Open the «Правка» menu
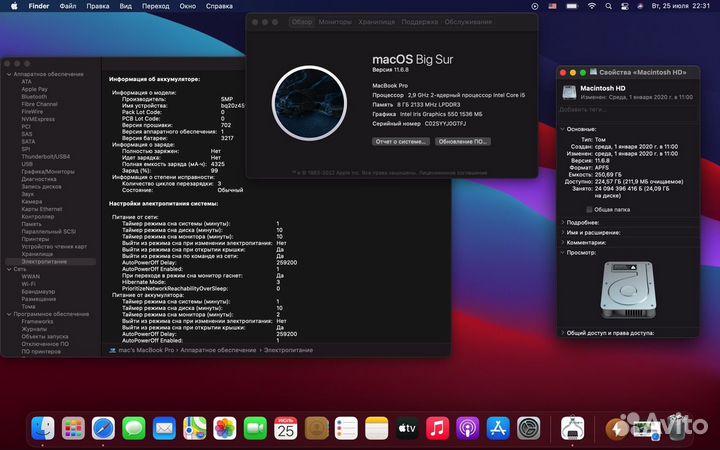Image resolution: width=720 pixels, height=450 pixels. pyautogui.click(x=98, y=6)
